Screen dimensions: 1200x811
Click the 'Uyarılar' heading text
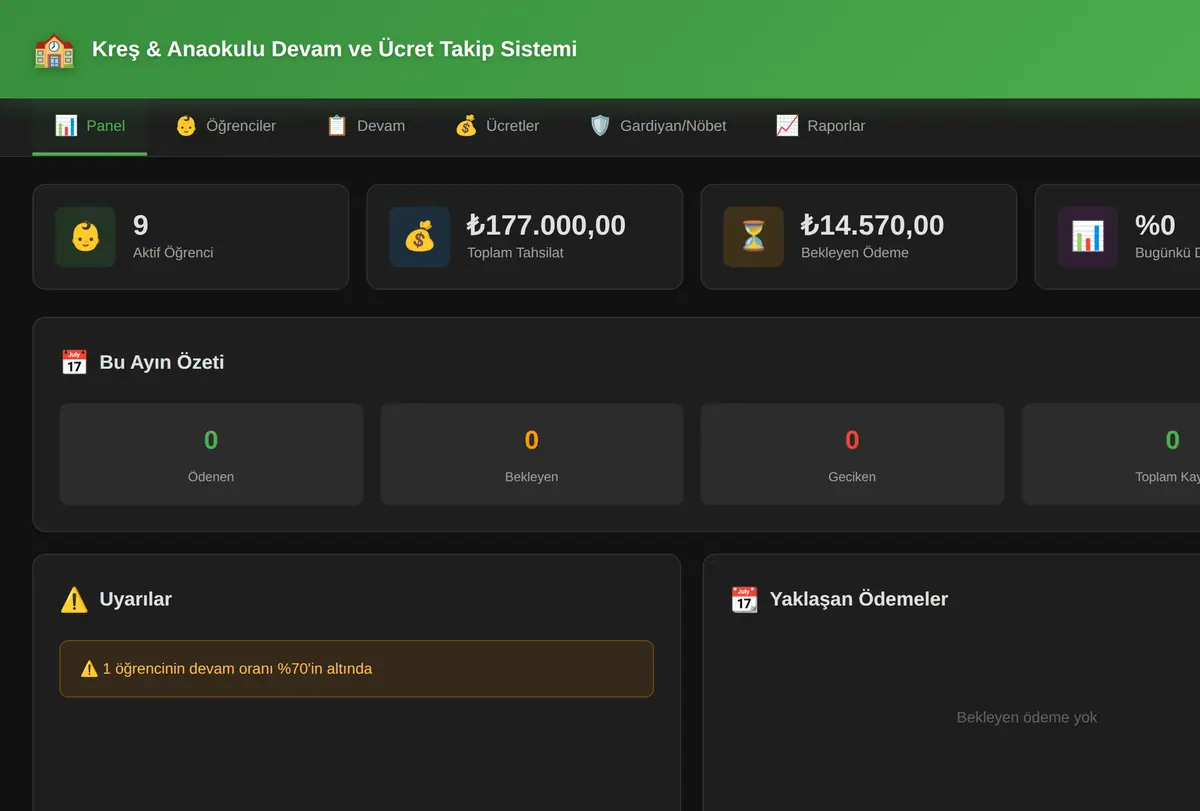pos(136,599)
